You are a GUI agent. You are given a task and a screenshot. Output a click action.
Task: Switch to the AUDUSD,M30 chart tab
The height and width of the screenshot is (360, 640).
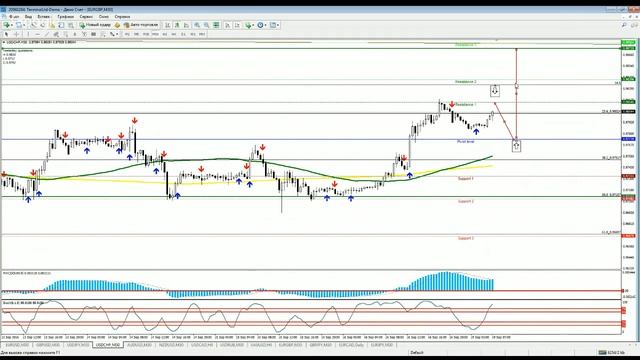click(x=139, y=345)
